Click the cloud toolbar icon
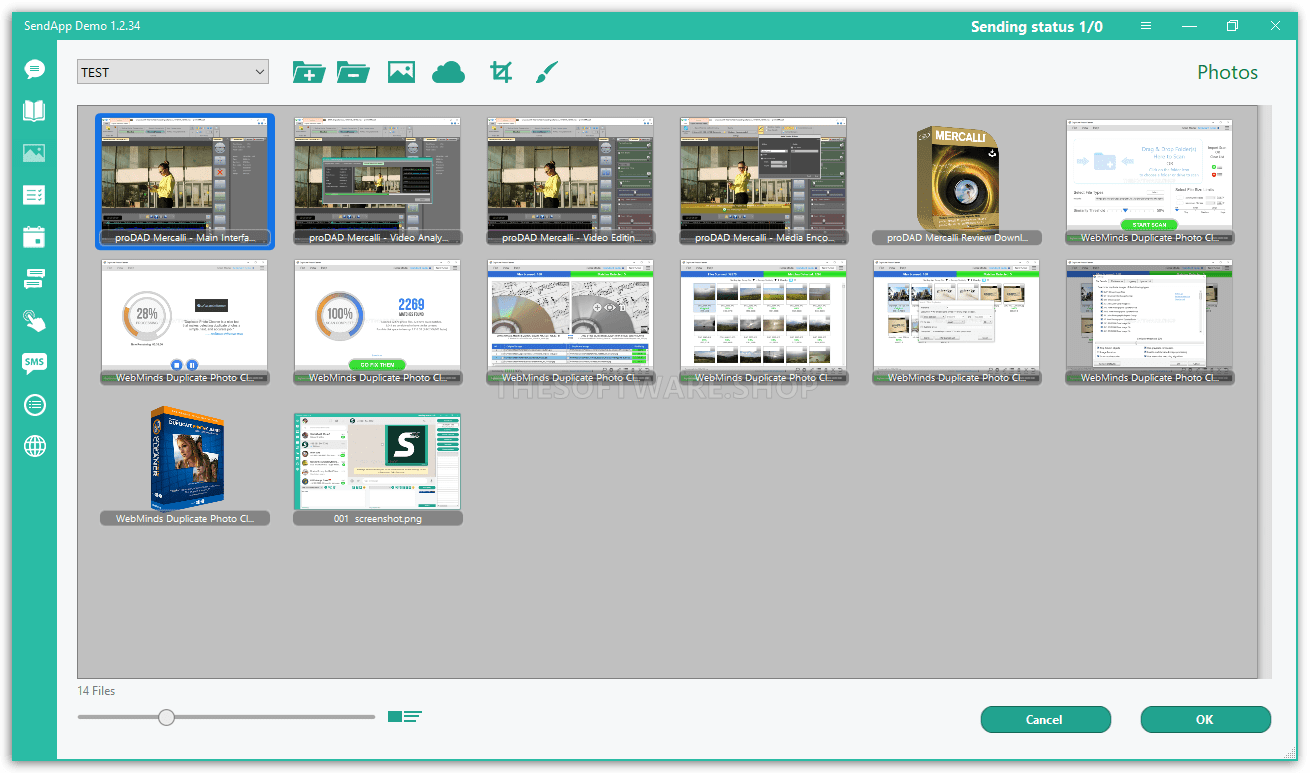This screenshot has height=773, width=1310. [449, 72]
